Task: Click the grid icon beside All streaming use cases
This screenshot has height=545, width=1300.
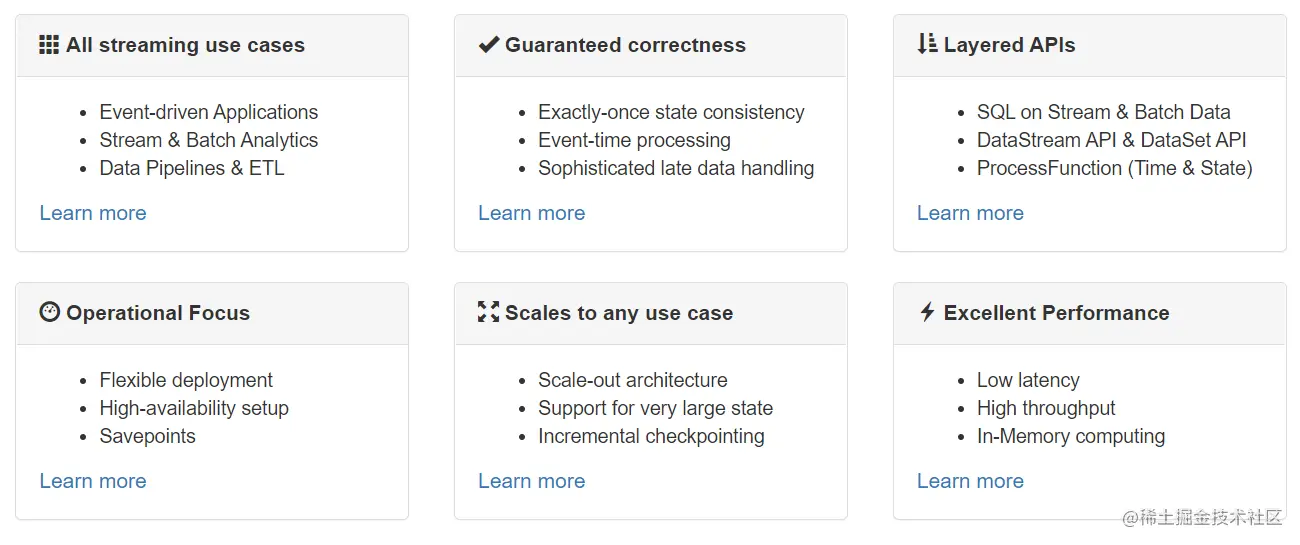Action: [49, 45]
